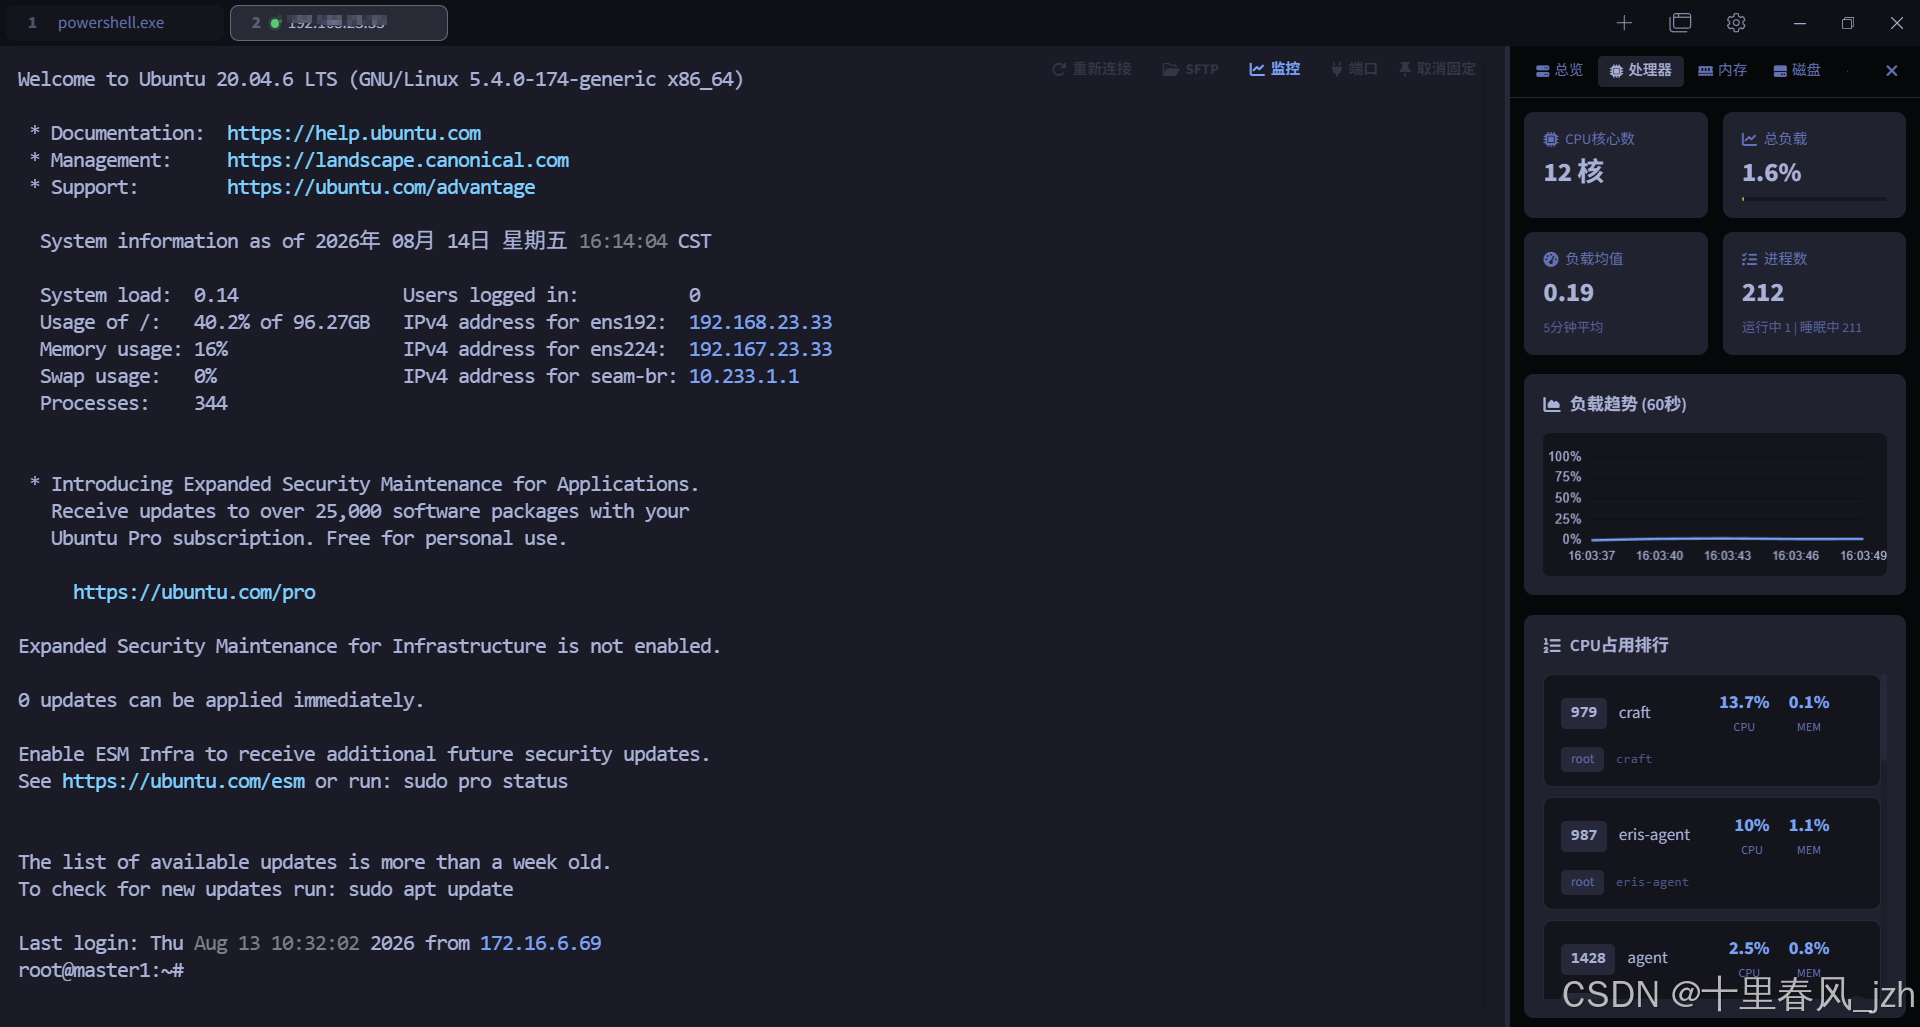Select the processor (处理器) tab
The image size is (1920, 1027).
tap(1641, 70)
